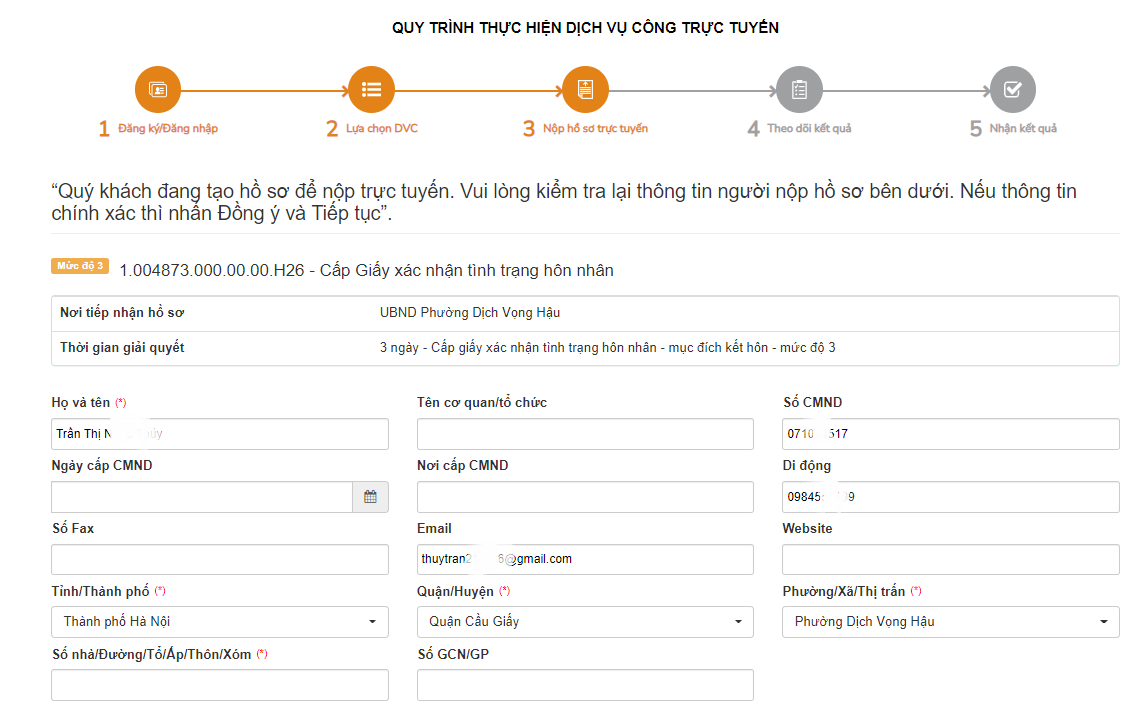The height and width of the screenshot is (713, 1146).
Task: Open the Quận/Huyện dropdown list
Action: click(x=585, y=622)
